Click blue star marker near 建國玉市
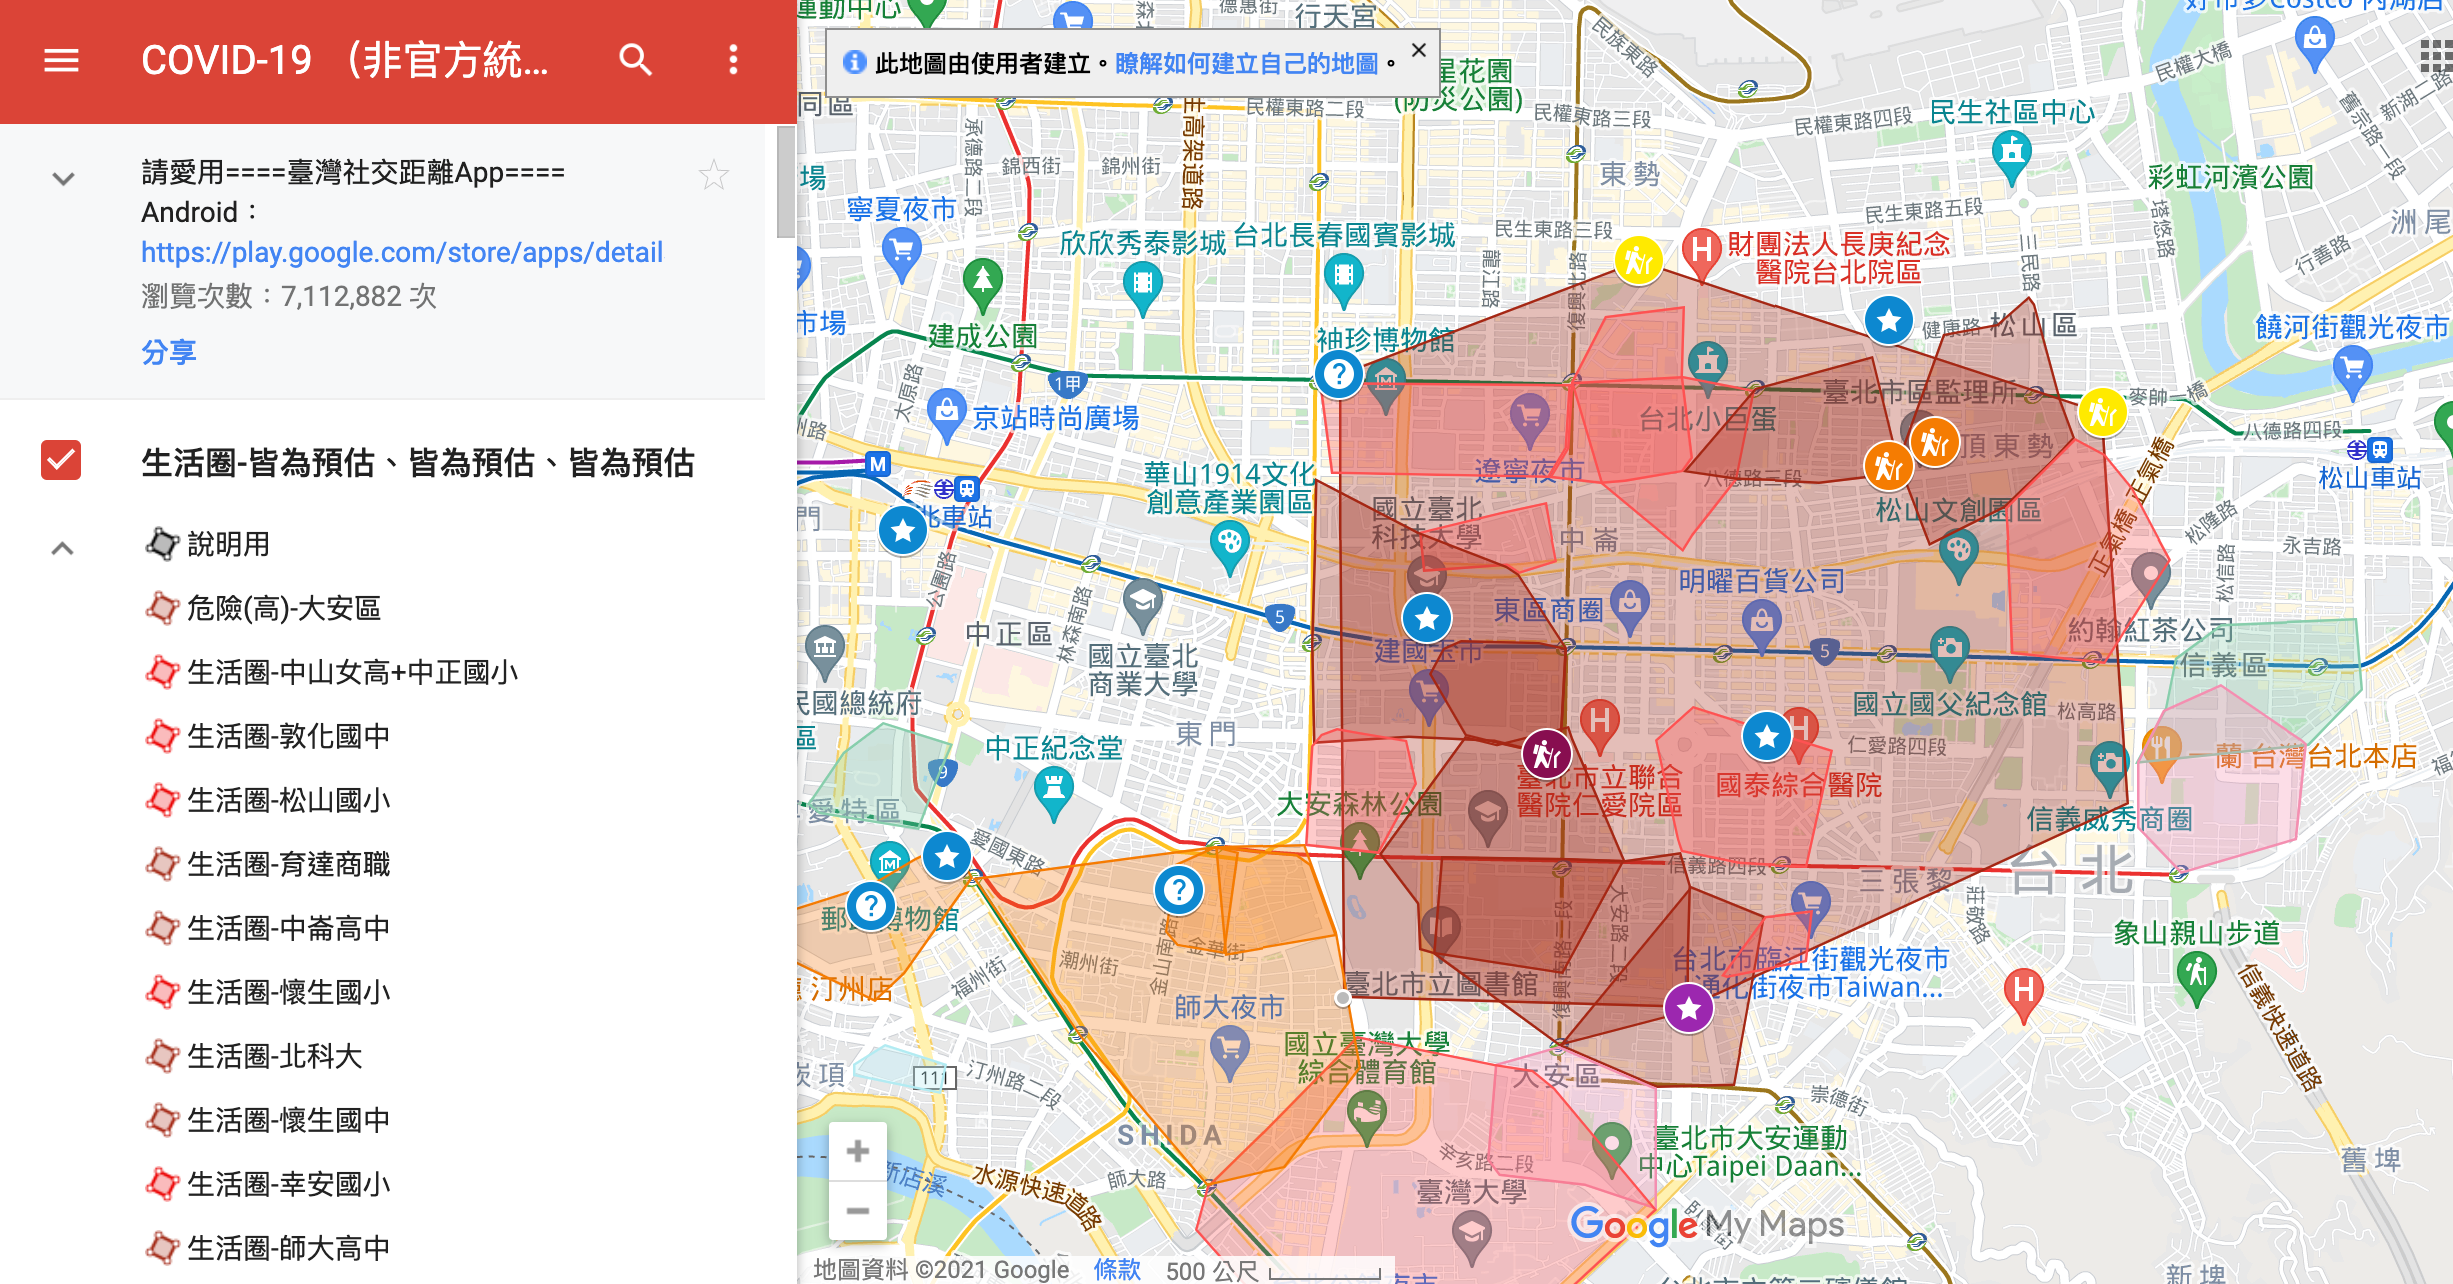The height and width of the screenshot is (1284, 2453). (1427, 619)
